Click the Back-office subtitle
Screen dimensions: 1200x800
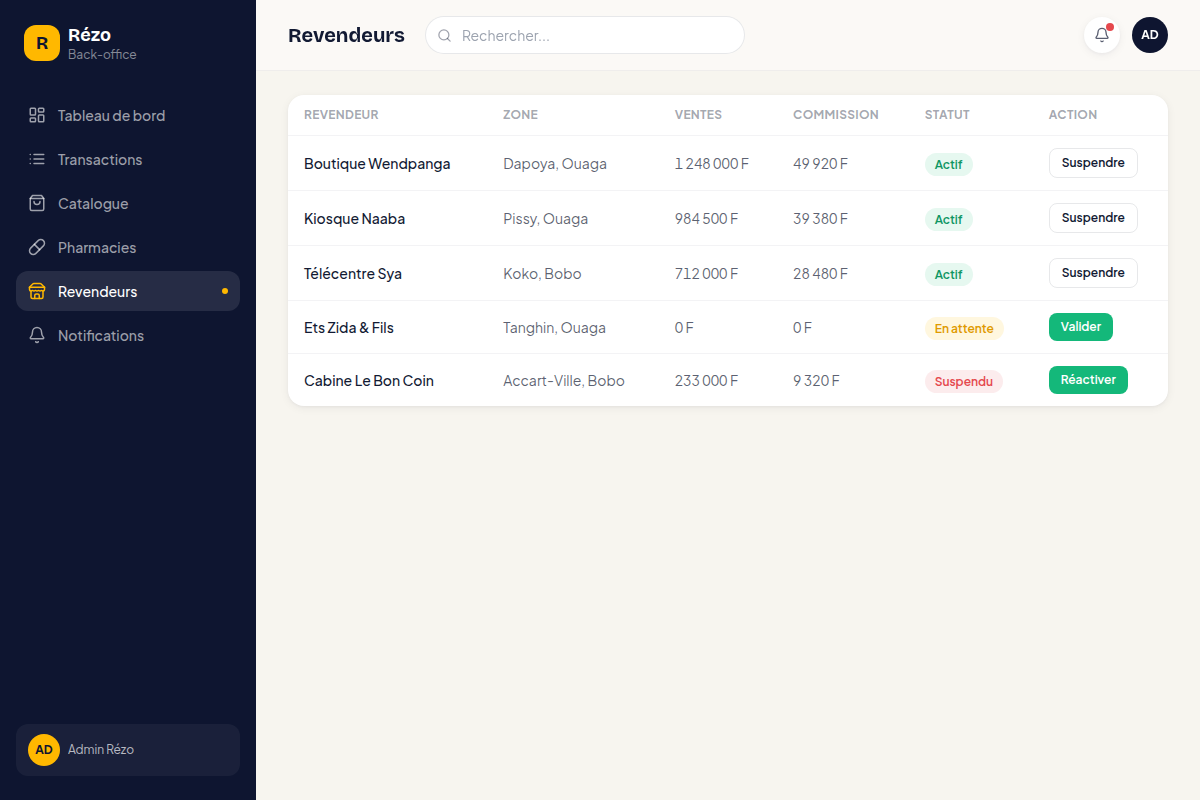coord(102,55)
